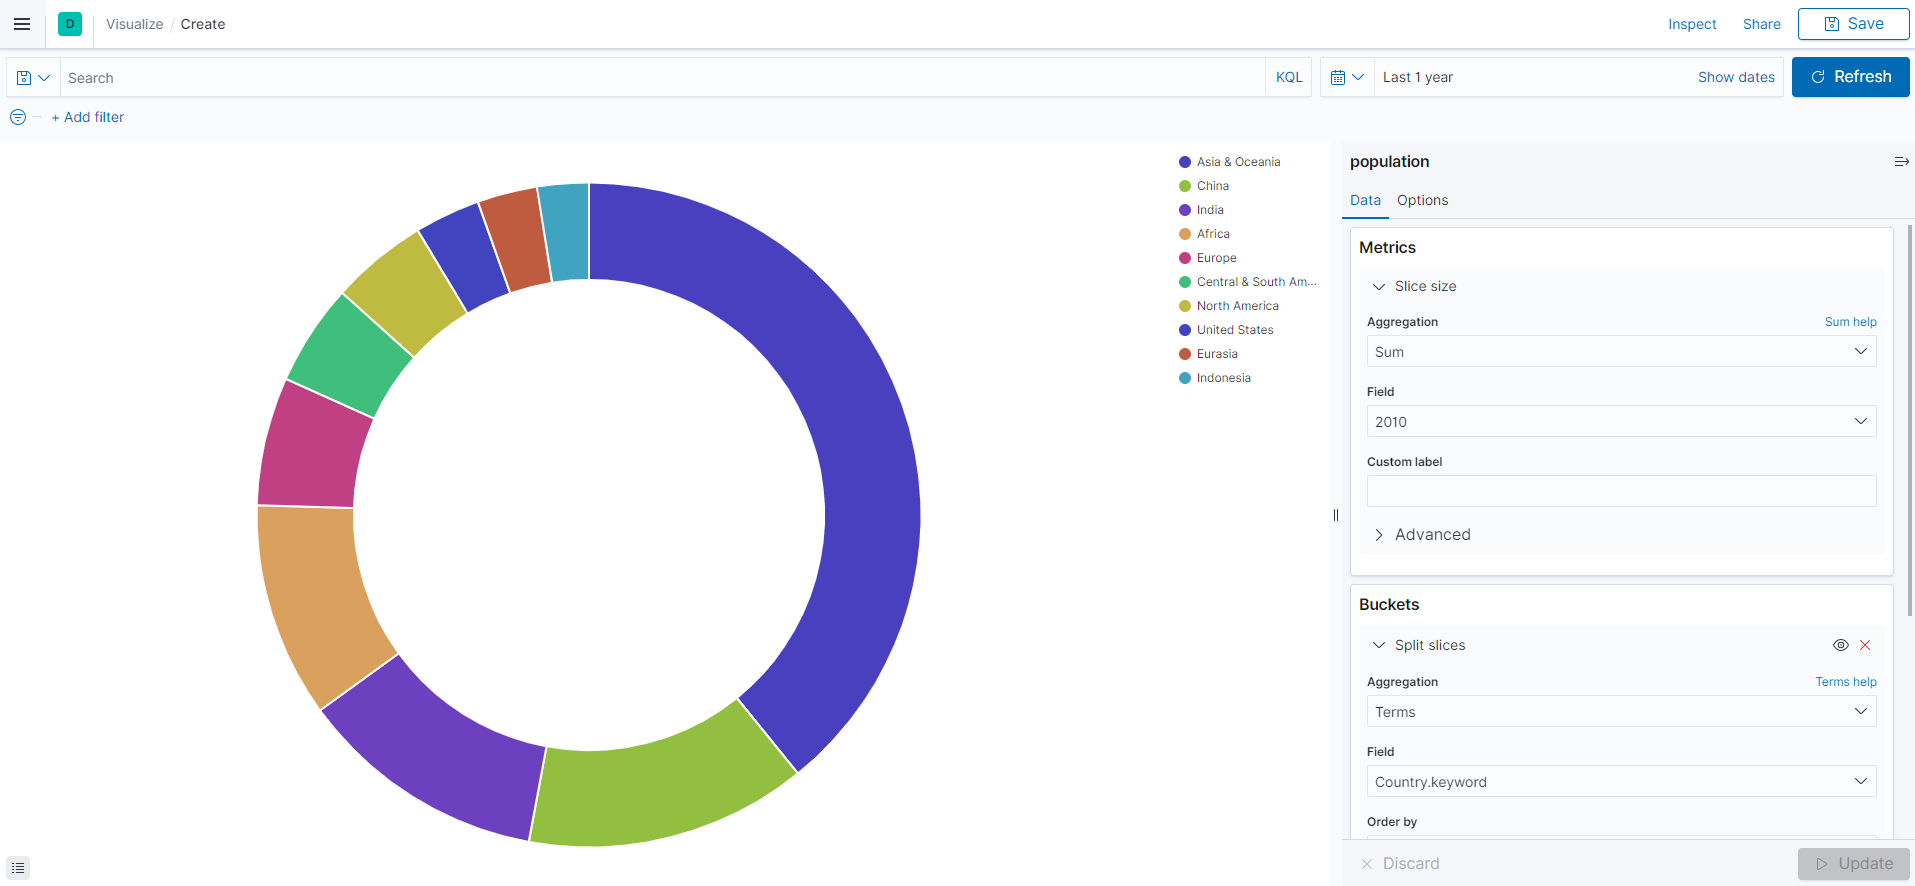Open the Sum help link
Viewport: 1915px width, 886px height.
pyautogui.click(x=1850, y=322)
